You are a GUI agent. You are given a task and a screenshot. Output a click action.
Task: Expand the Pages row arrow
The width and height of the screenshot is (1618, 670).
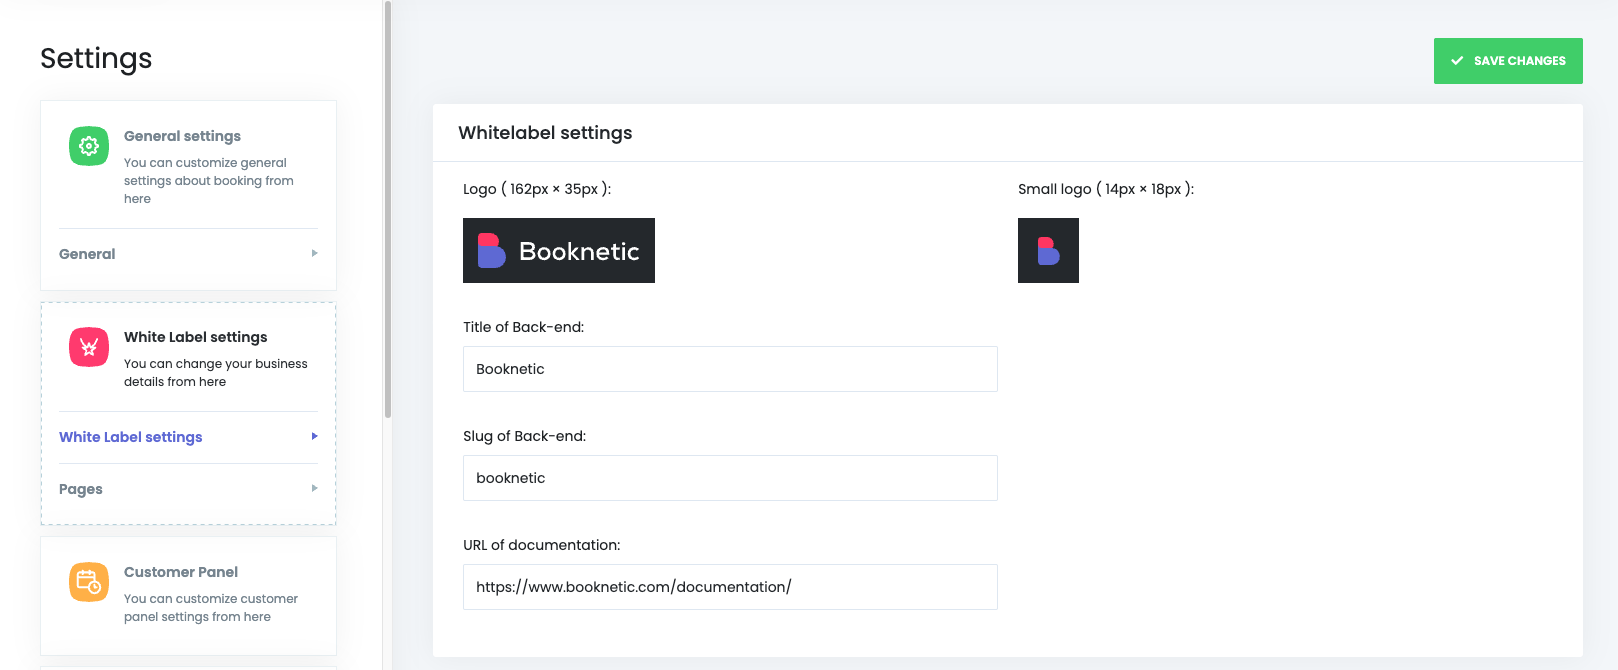pyautogui.click(x=314, y=489)
